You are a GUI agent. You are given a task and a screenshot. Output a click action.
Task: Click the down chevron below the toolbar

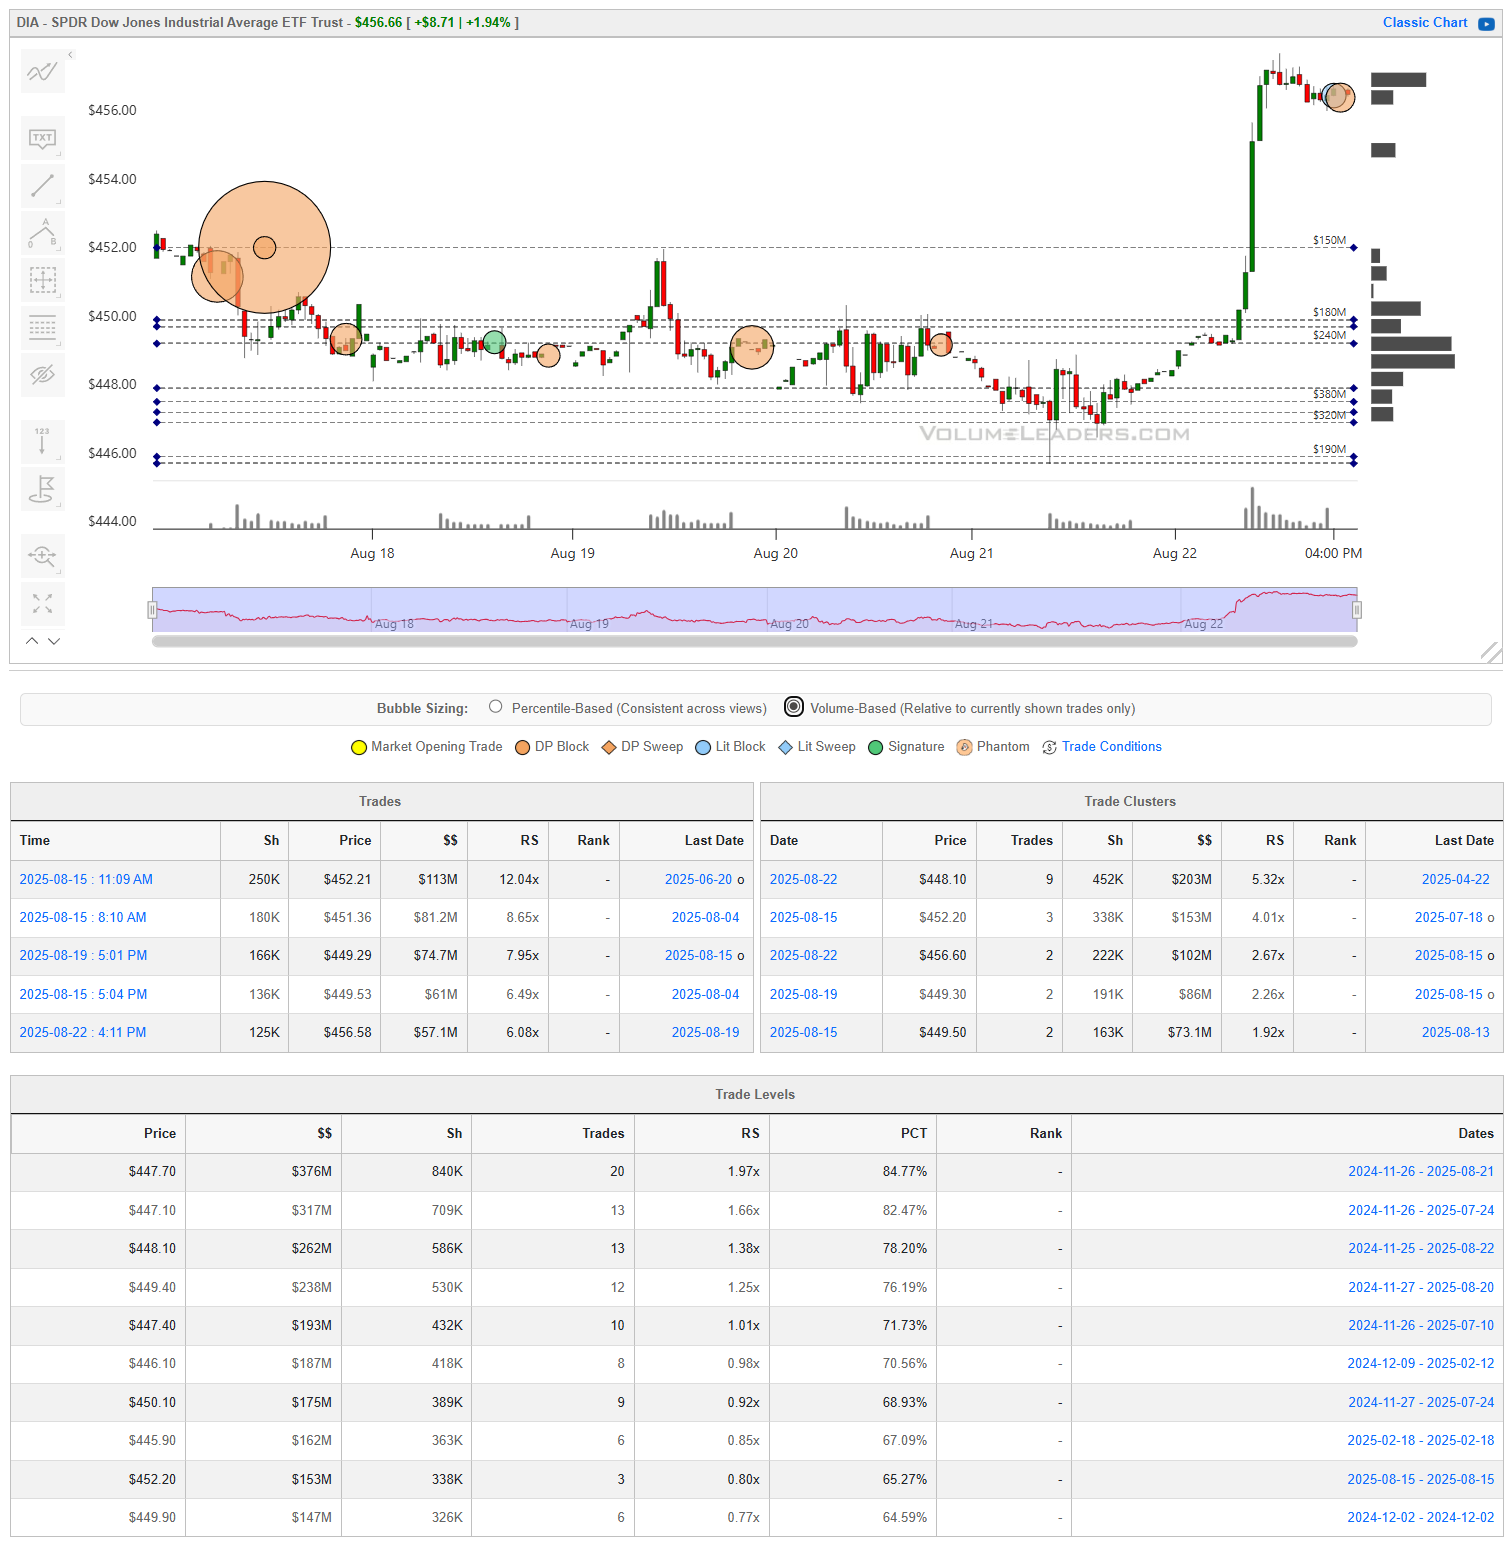click(x=54, y=641)
